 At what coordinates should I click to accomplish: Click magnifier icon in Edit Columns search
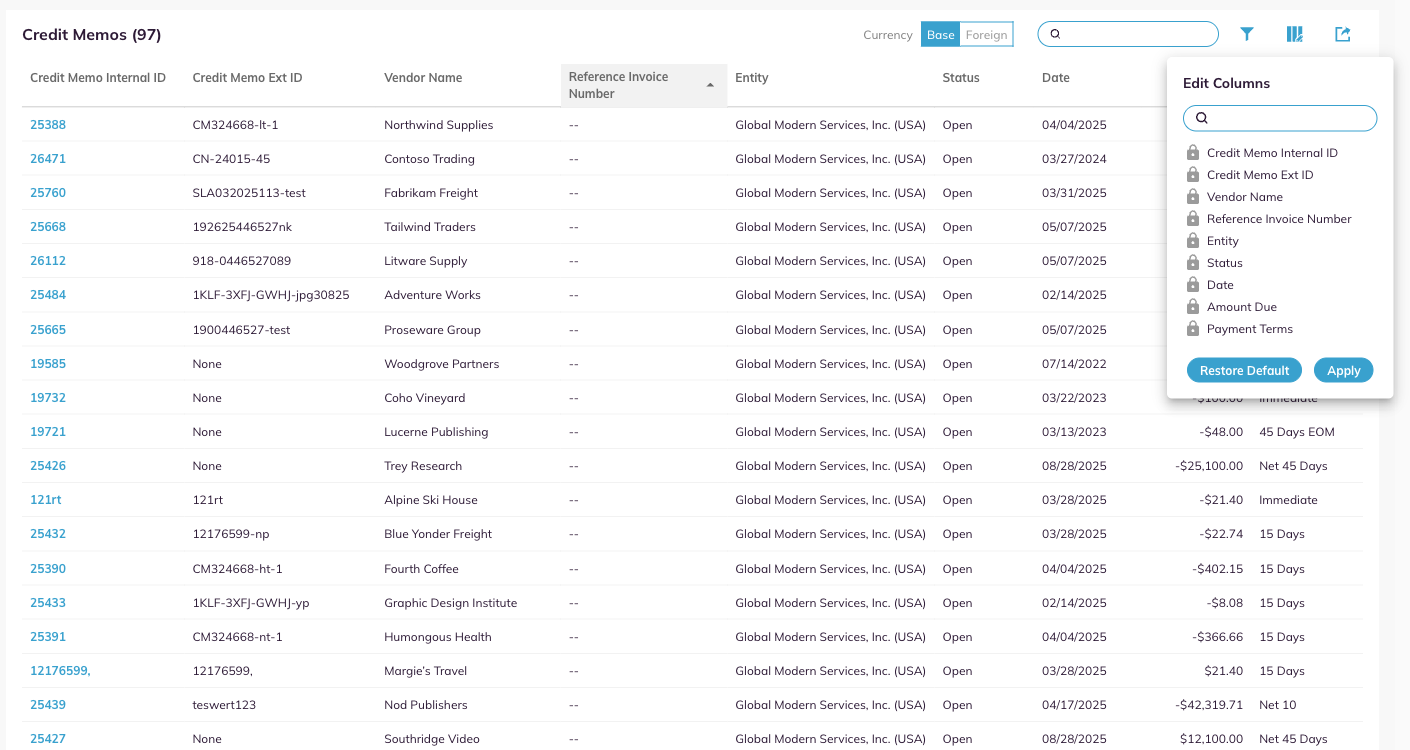point(1202,118)
